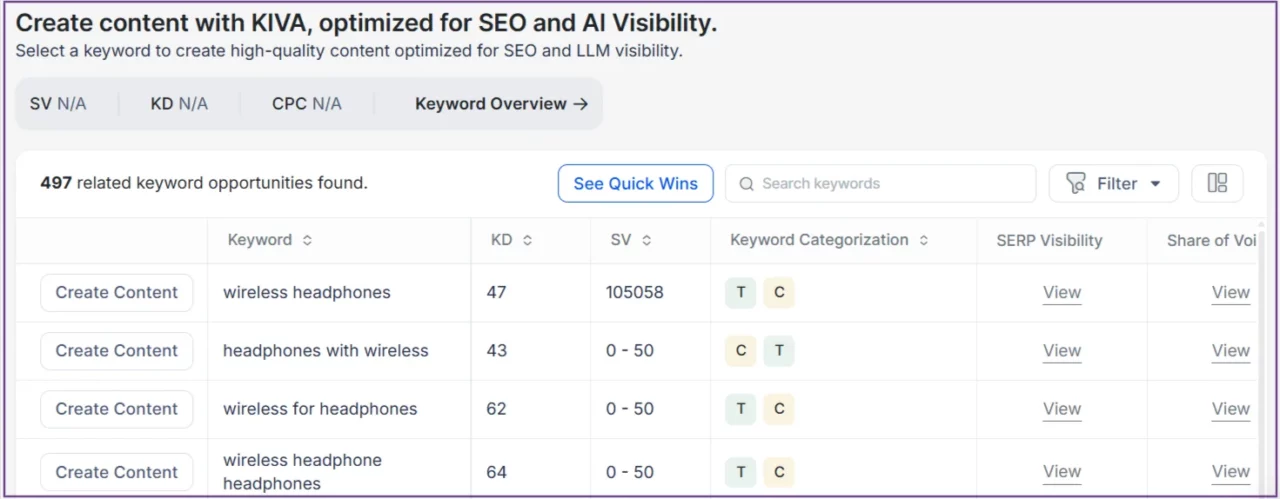Image resolution: width=1280 pixels, height=499 pixels.
Task: View SERP Visibility for wireless headphones
Action: [x=1061, y=293]
